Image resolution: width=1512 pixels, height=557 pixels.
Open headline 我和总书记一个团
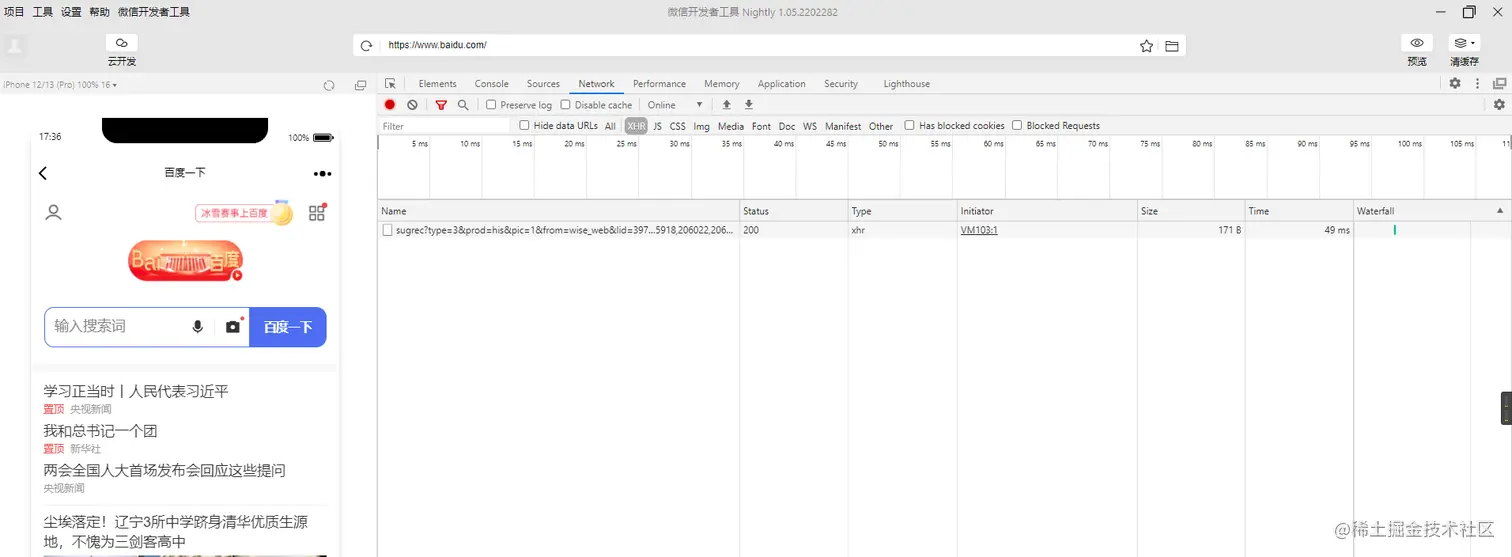100,431
